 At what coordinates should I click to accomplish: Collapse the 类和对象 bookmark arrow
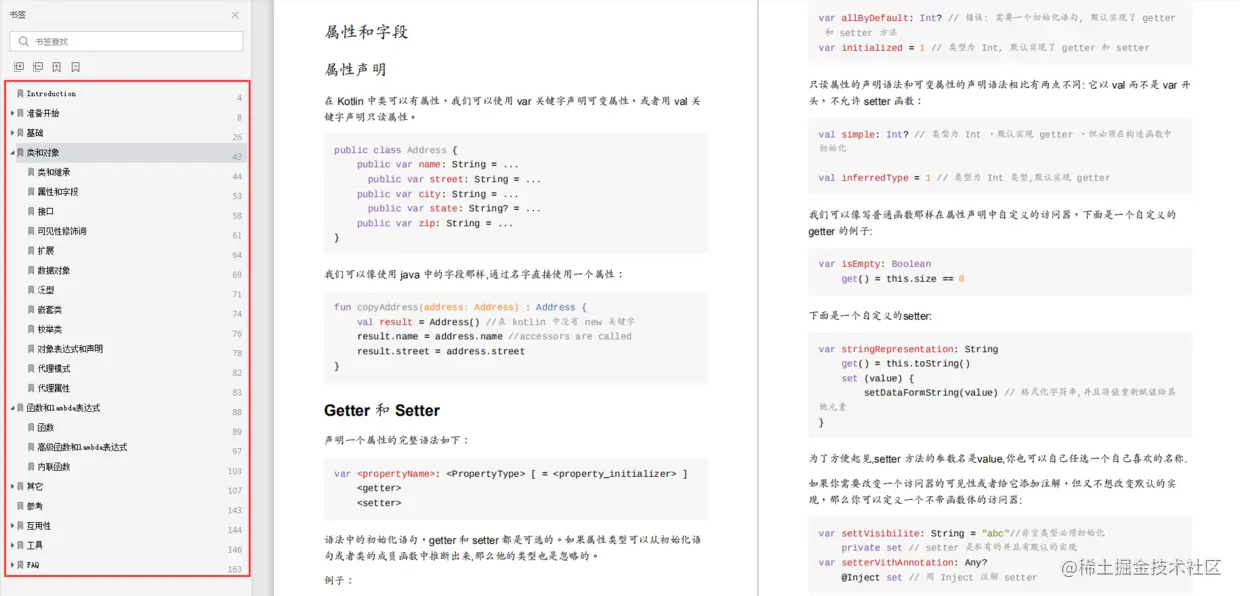(x=12, y=152)
